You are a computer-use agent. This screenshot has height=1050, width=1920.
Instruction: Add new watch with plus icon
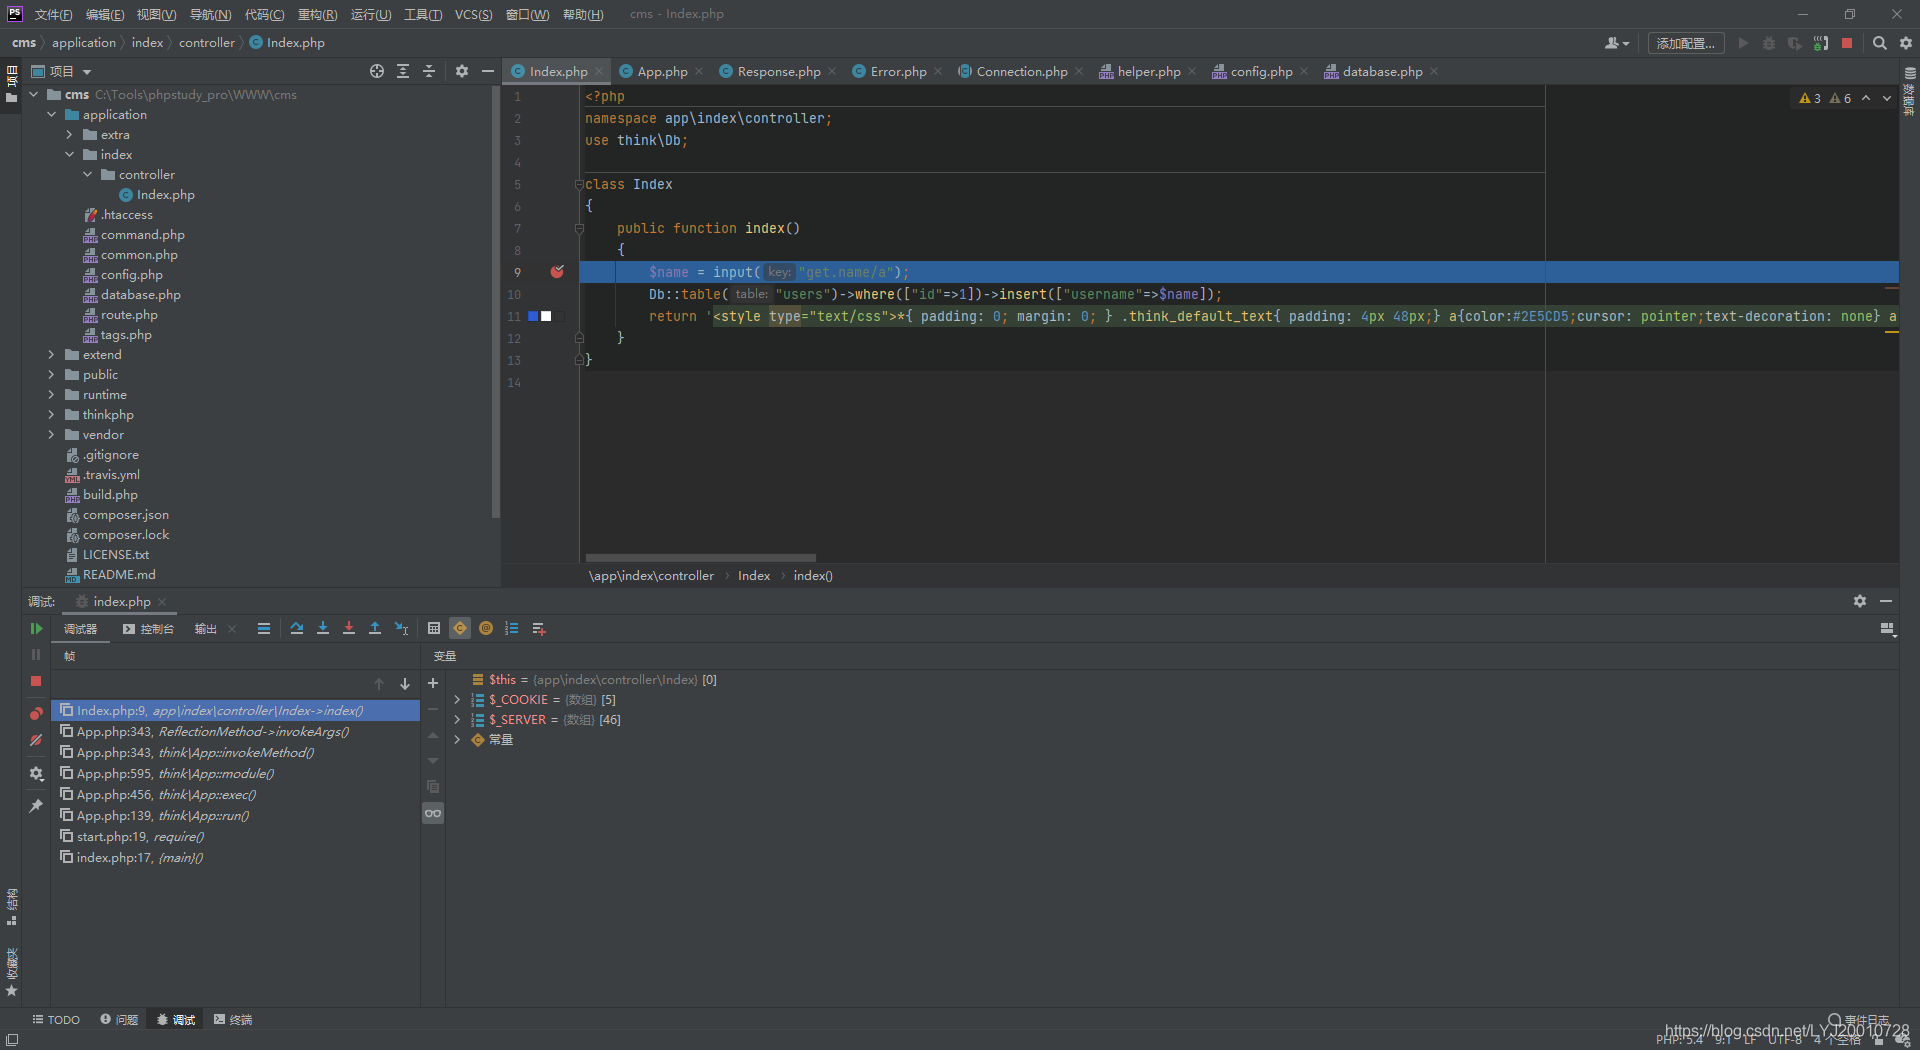tap(433, 684)
